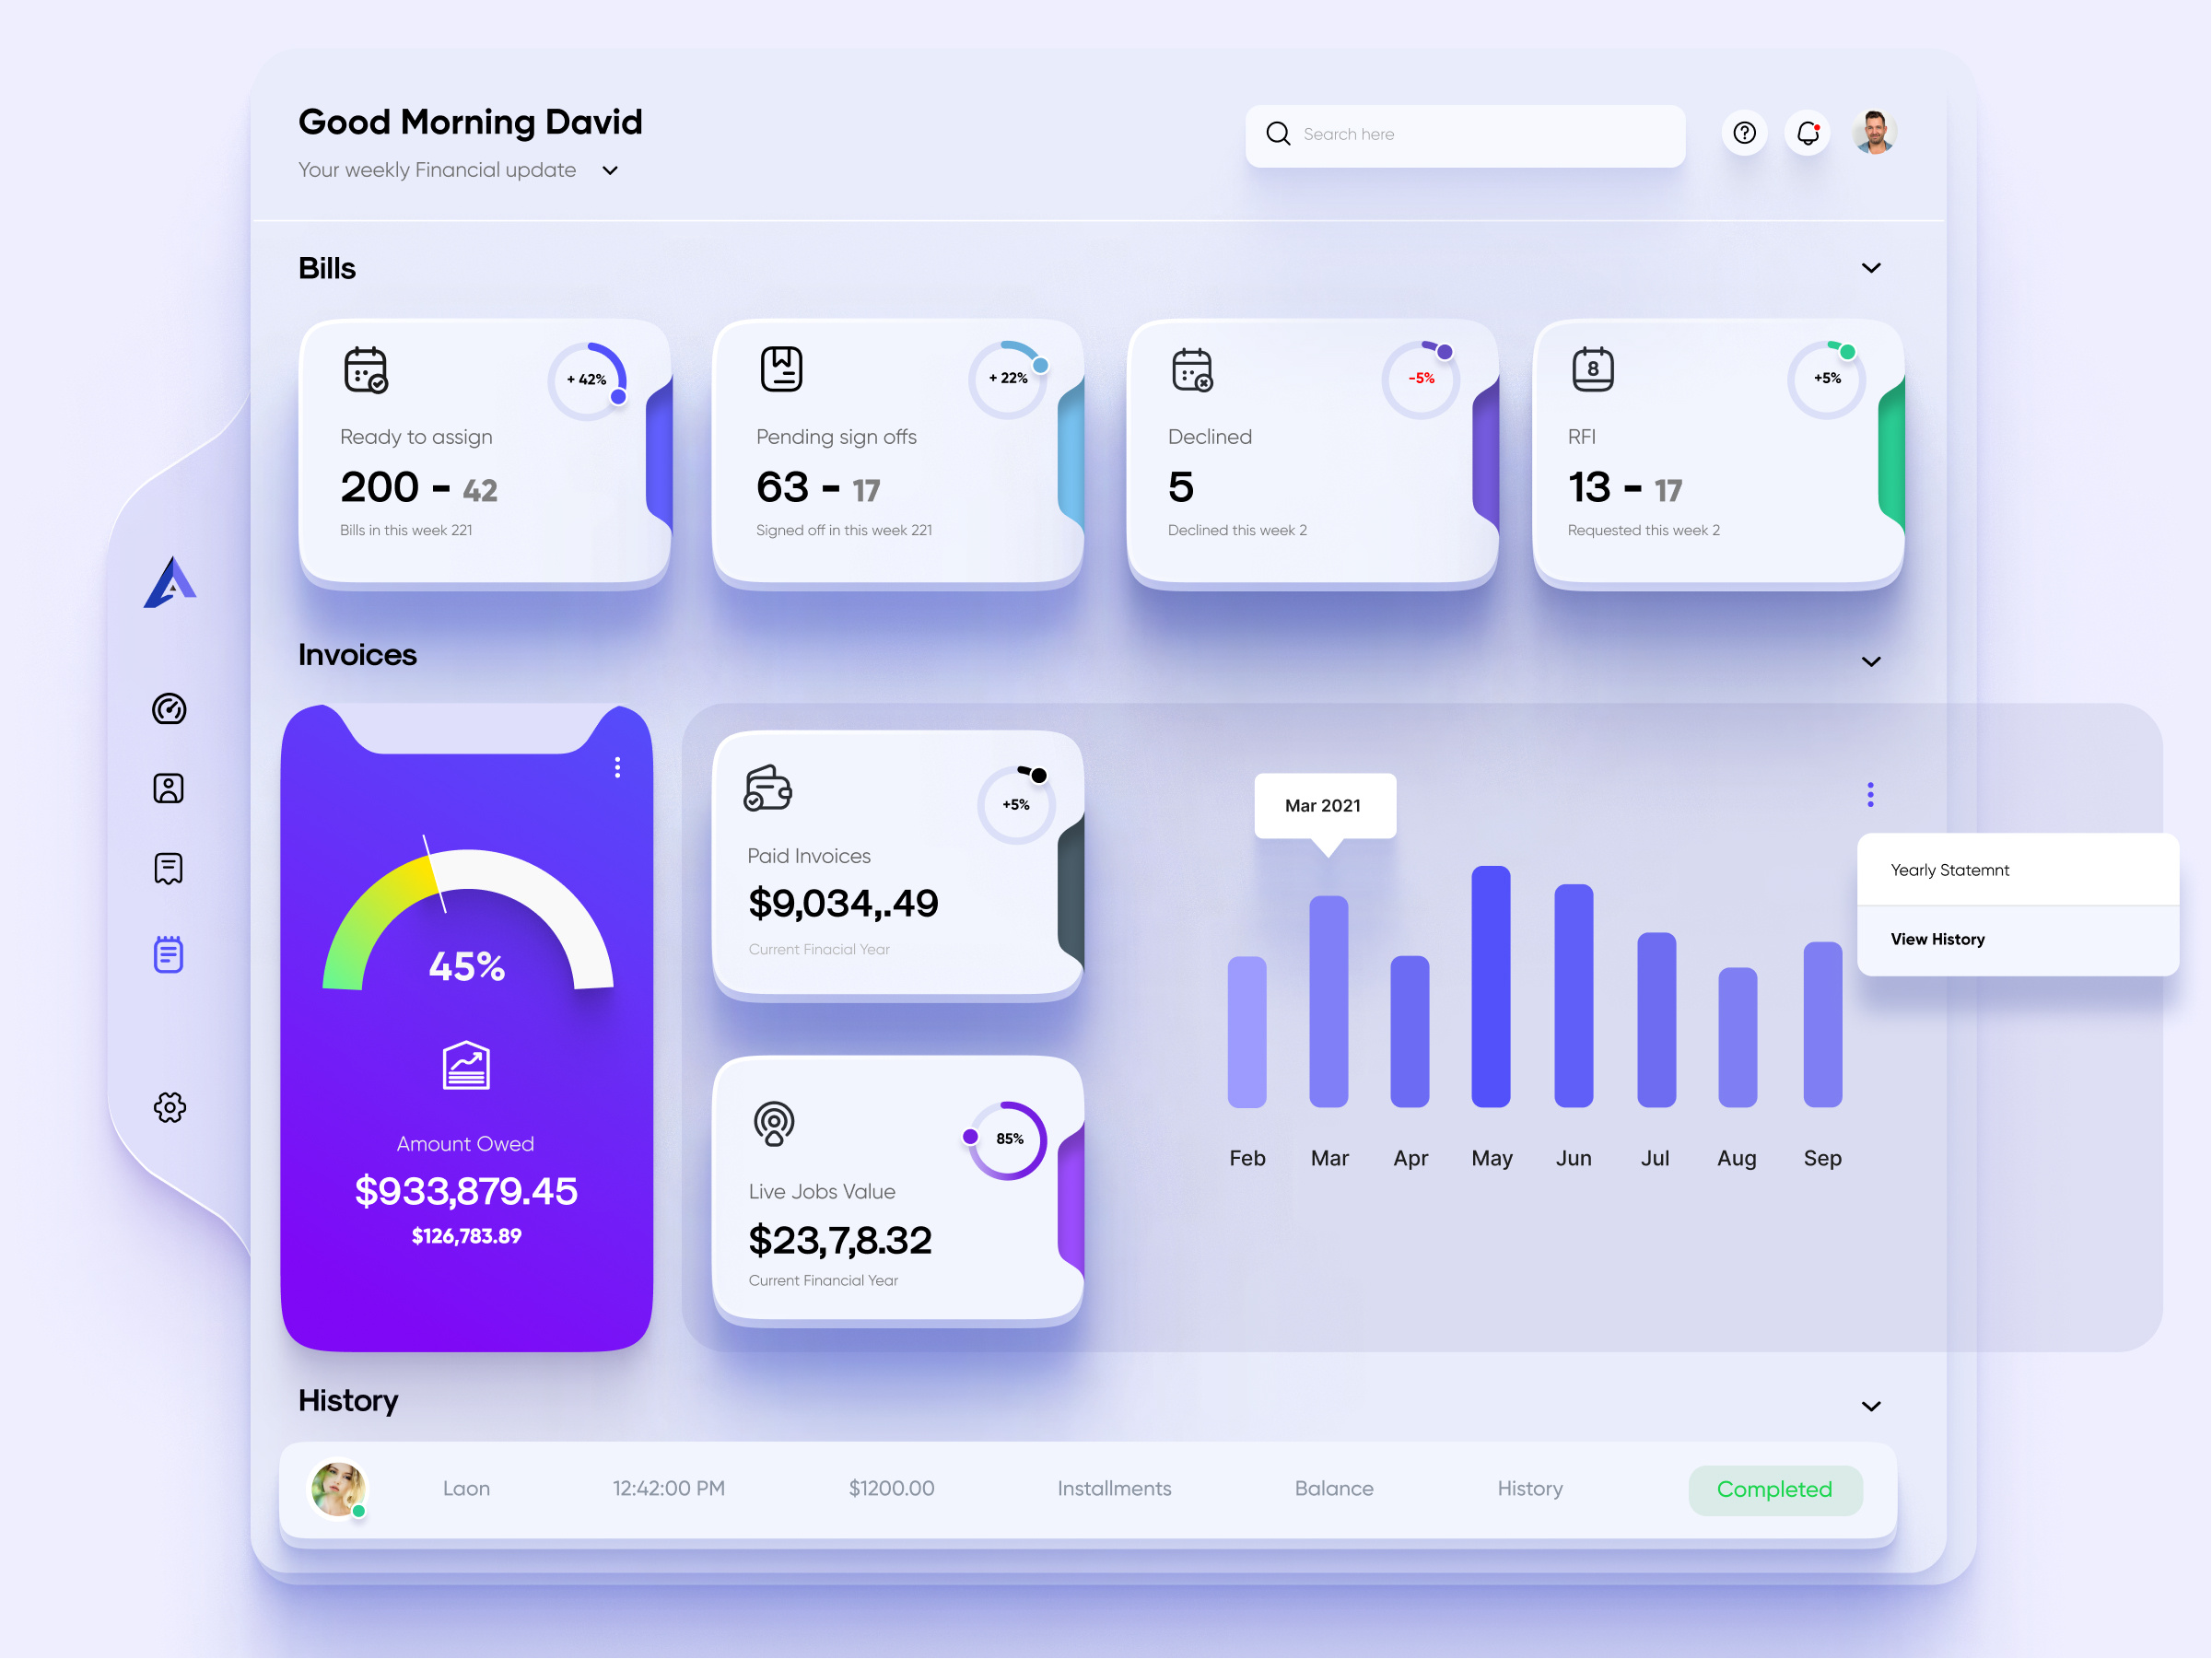Collapse the Bills section

click(1872, 268)
